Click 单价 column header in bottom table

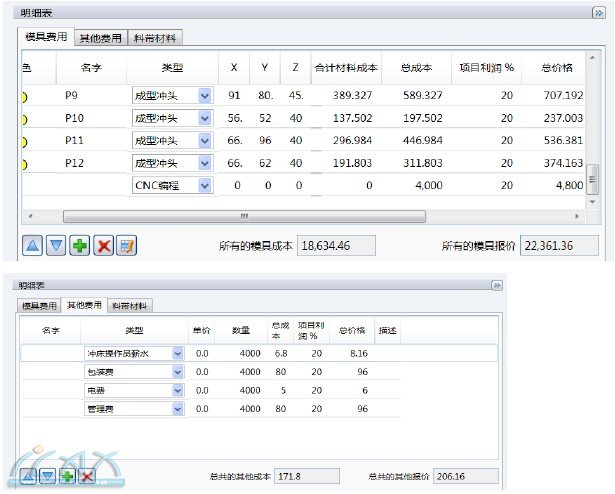click(202, 330)
